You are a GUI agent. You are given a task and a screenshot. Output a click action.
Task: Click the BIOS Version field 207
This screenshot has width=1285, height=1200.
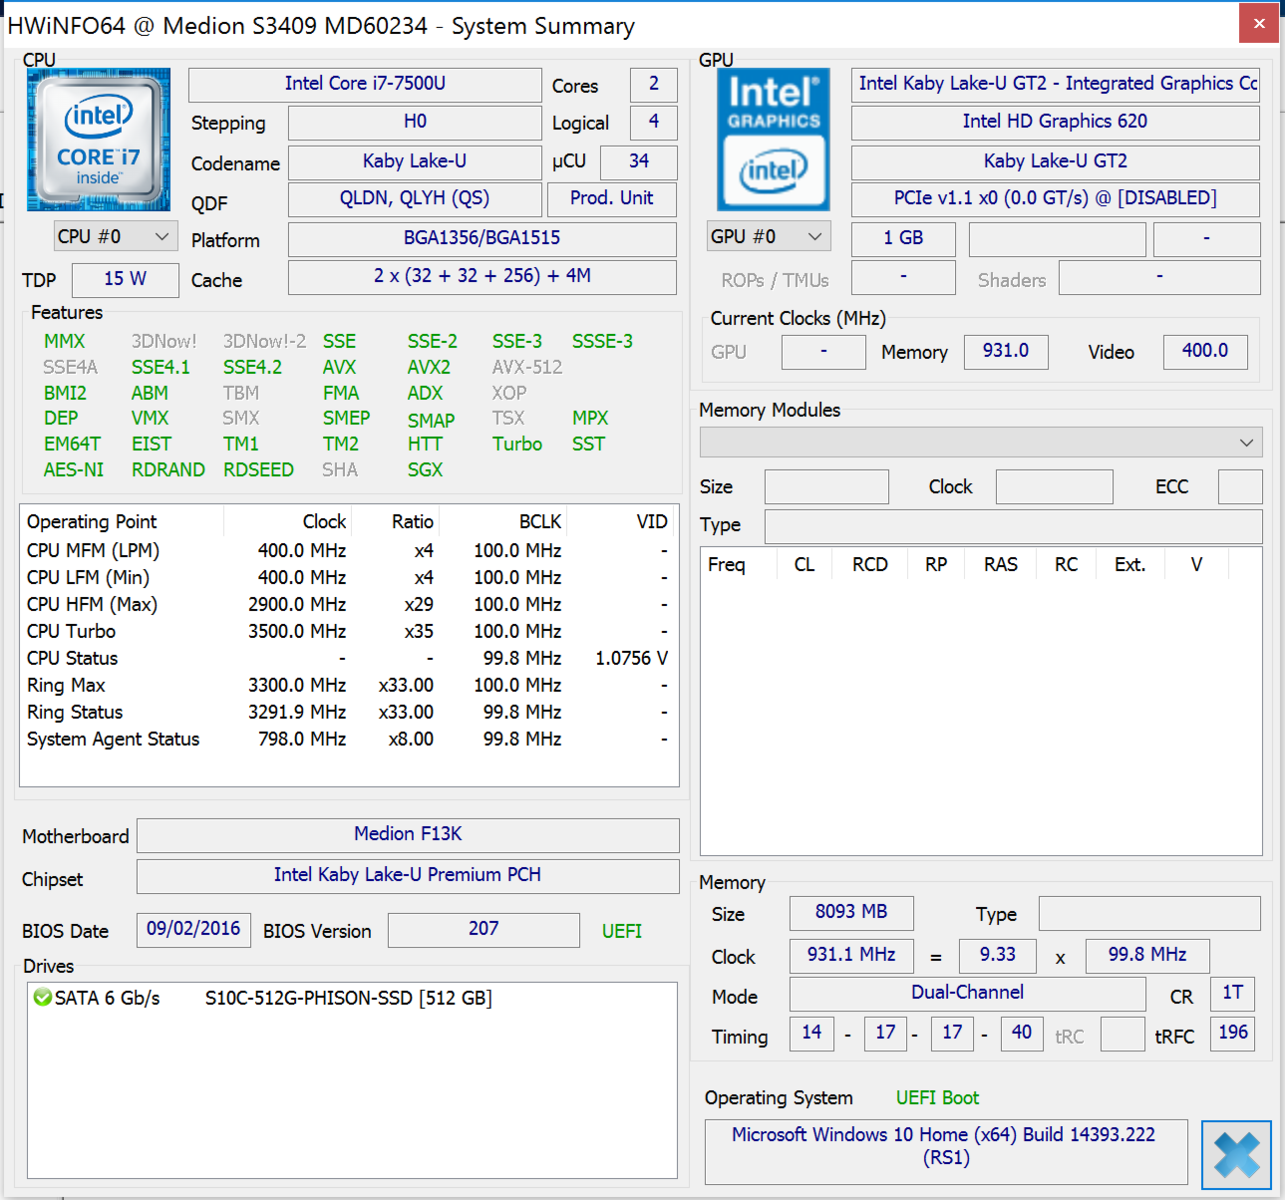[x=484, y=930]
